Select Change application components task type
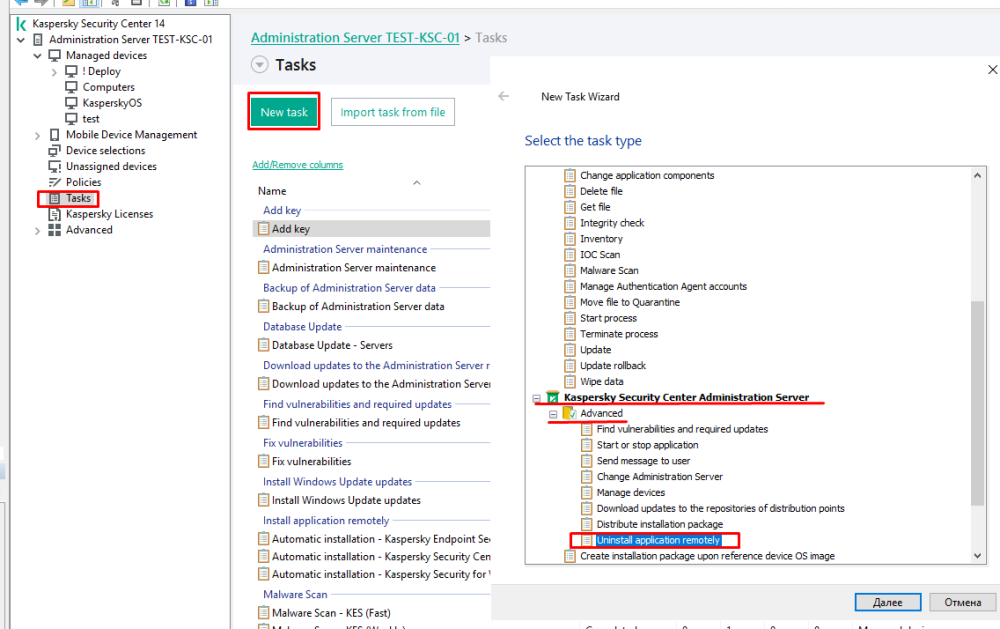The image size is (1000, 629). (x=647, y=175)
